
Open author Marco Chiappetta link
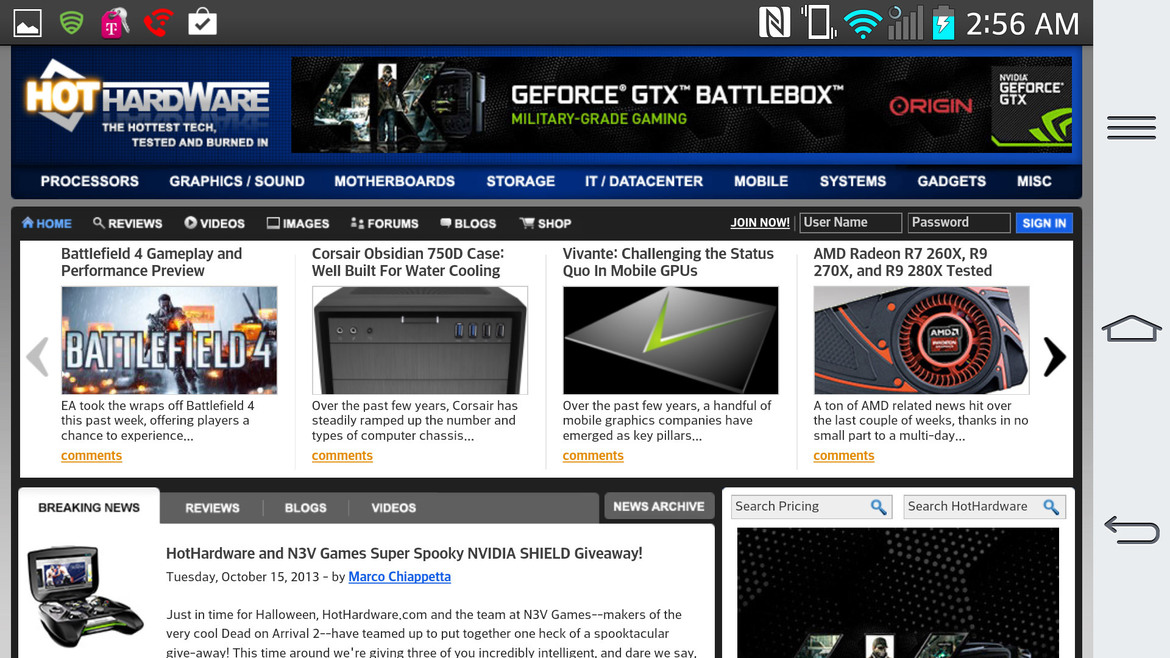[x=399, y=577]
